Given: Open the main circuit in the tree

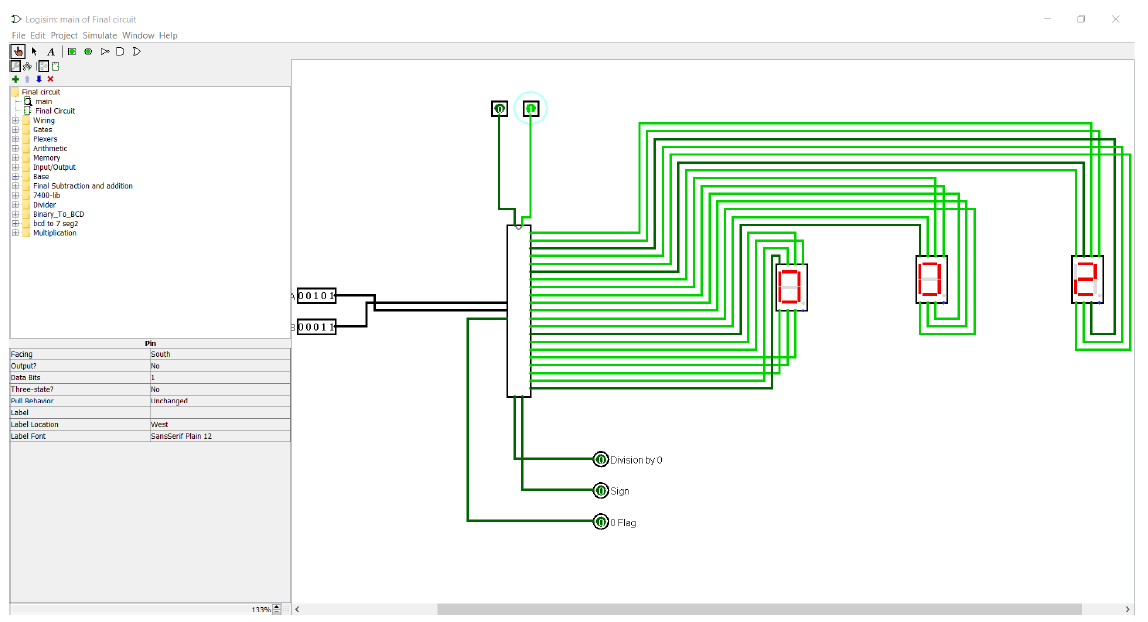Looking at the screenshot, I should point(43,102).
